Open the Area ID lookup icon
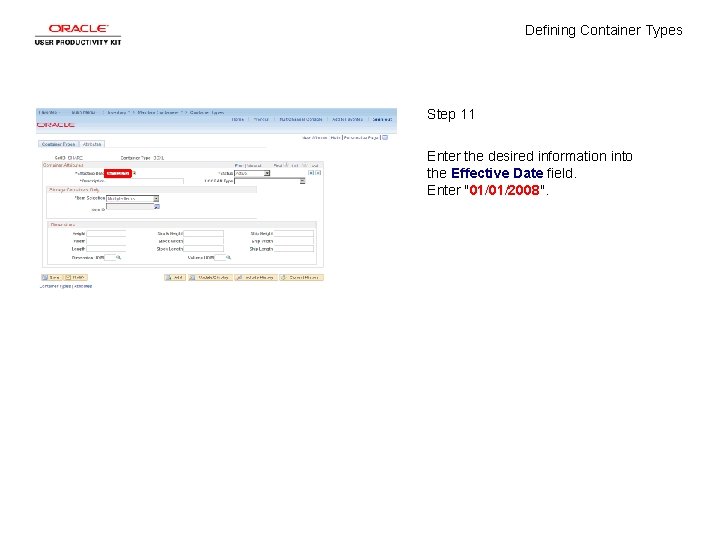The height and width of the screenshot is (540, 720). click(157, 207)
